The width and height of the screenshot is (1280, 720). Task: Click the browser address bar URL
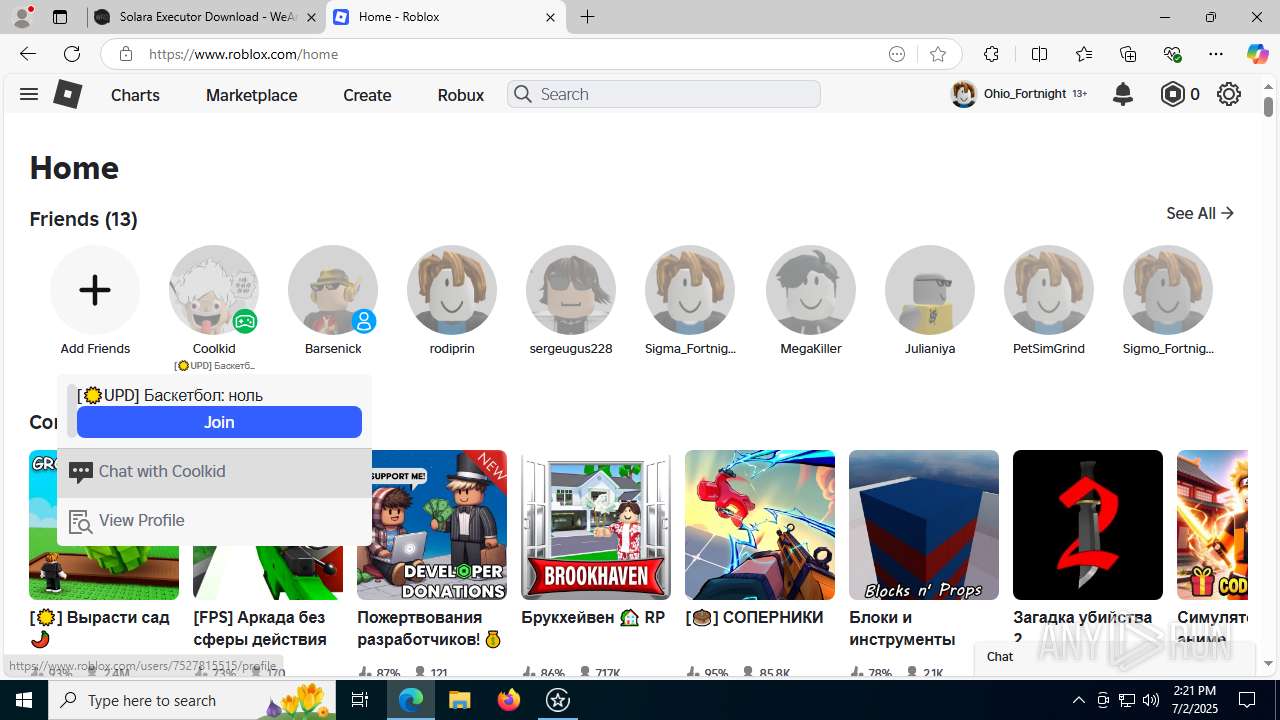pyautogui.click(x=244, y=54)
